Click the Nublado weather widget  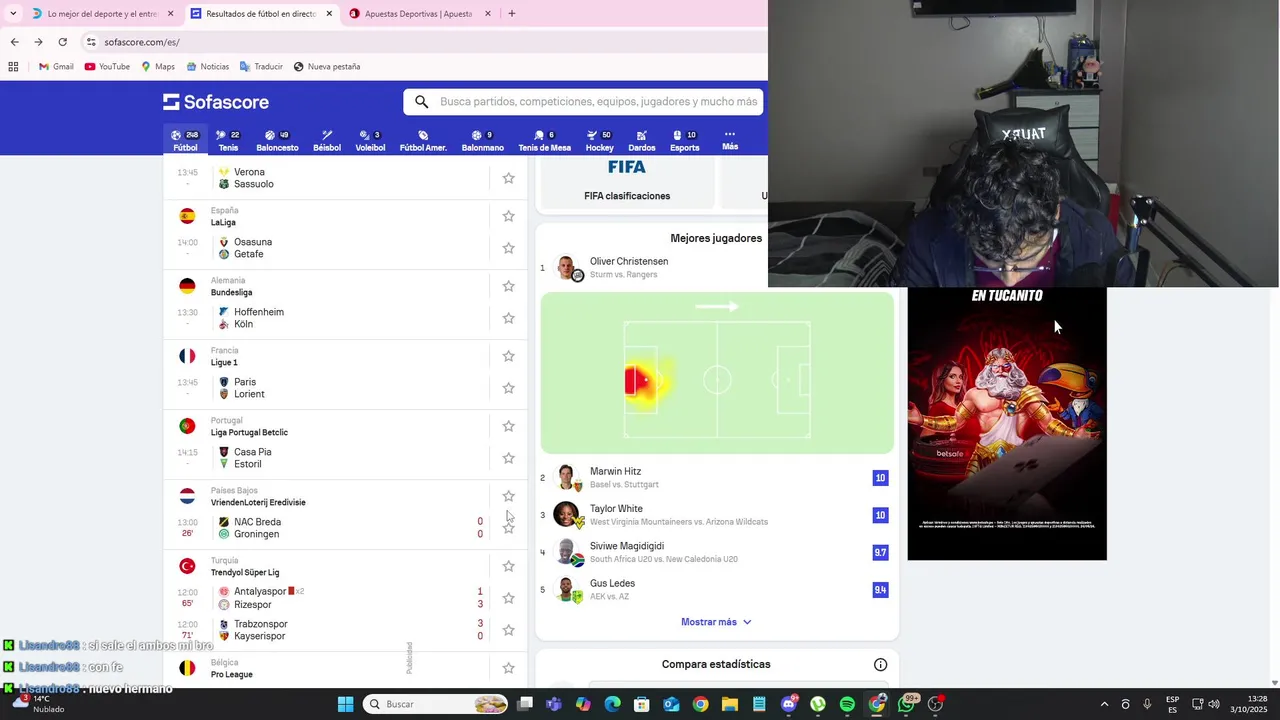point(38,704)
